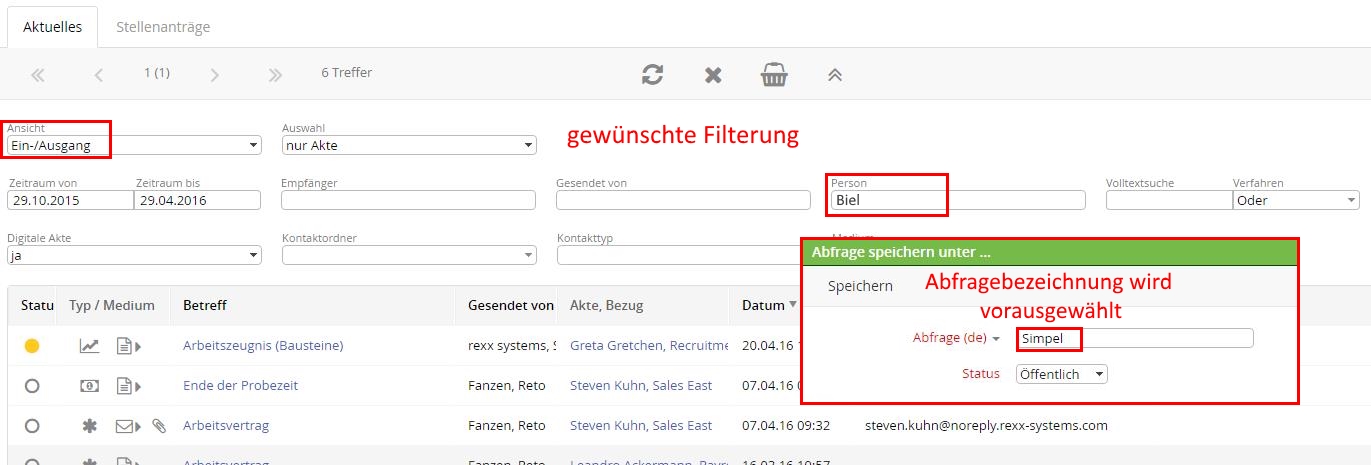Click Speichern in the save query dialog
1371x465 pixels.
pyautogui.click(x=860, y=286)
